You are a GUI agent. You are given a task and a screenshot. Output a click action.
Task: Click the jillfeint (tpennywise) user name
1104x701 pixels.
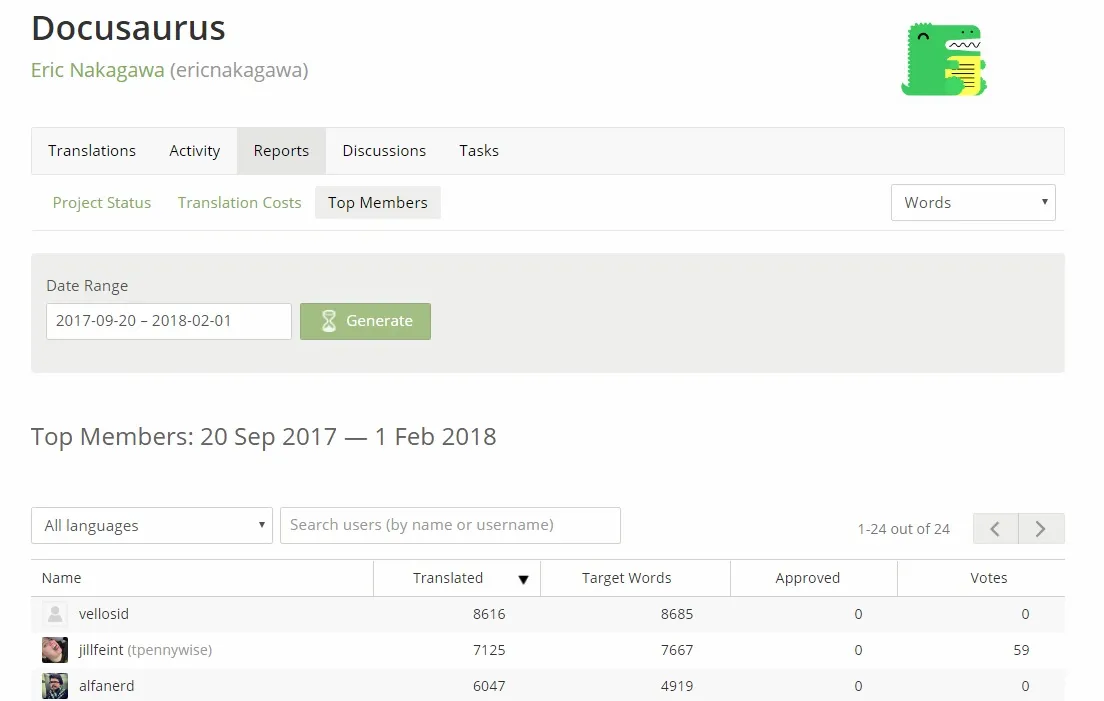(x=145, y=650)
